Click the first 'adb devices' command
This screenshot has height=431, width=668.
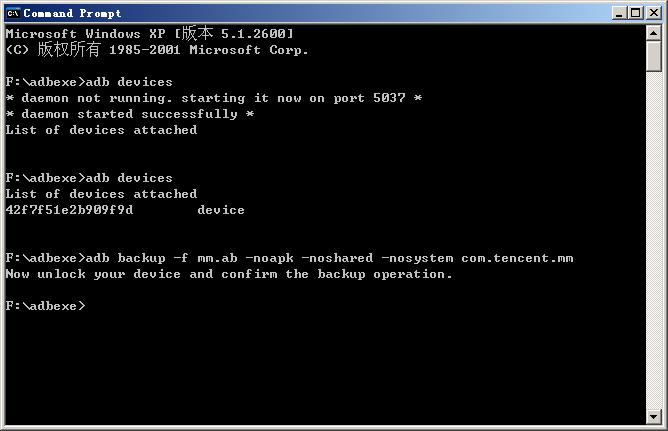coord(129,82)
